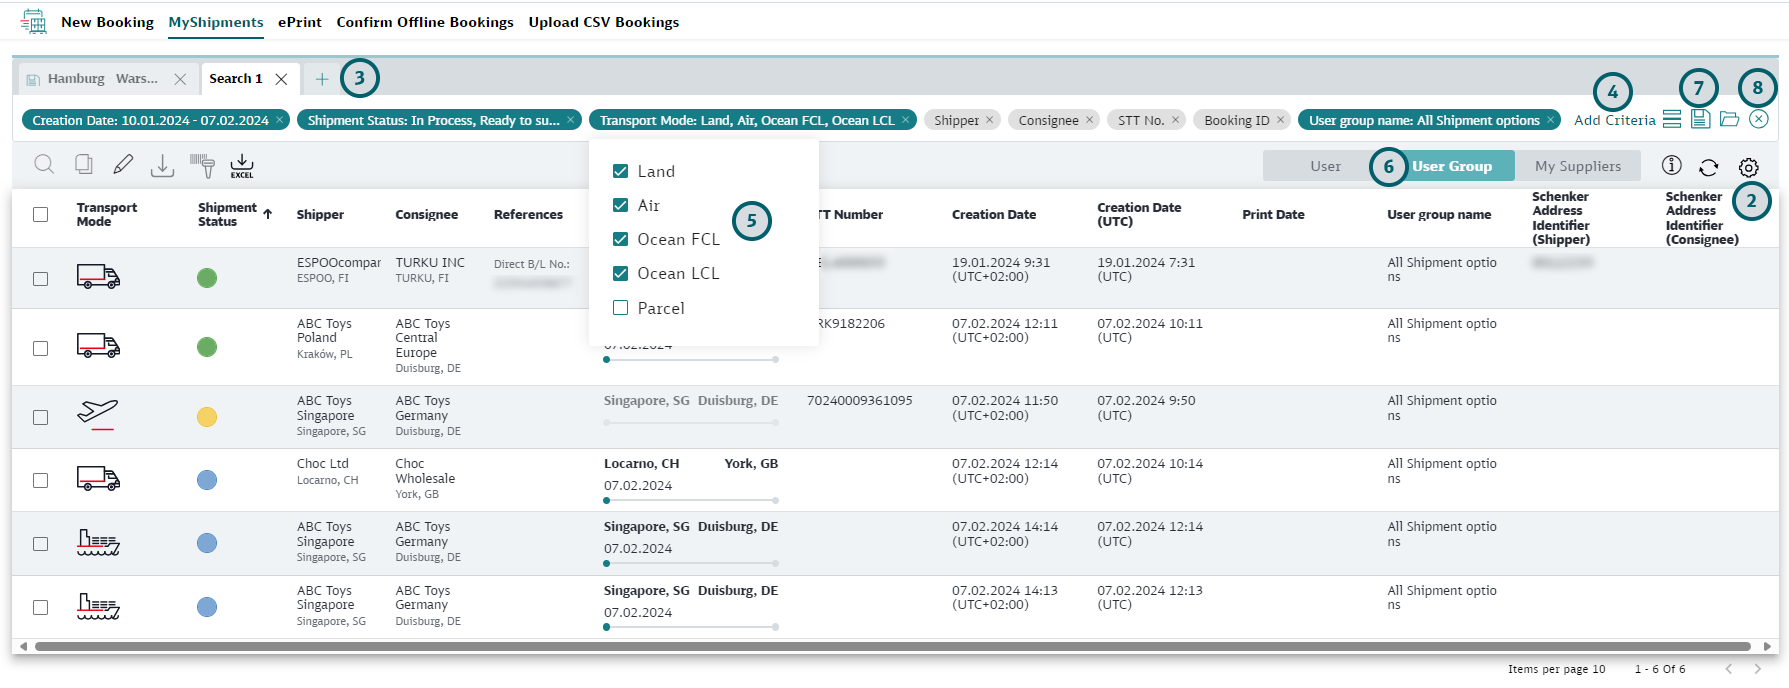Image resolution: width=1789 pixels, height=688 pixels.
Task: Open the ePrint menu item
Action: 299,22
